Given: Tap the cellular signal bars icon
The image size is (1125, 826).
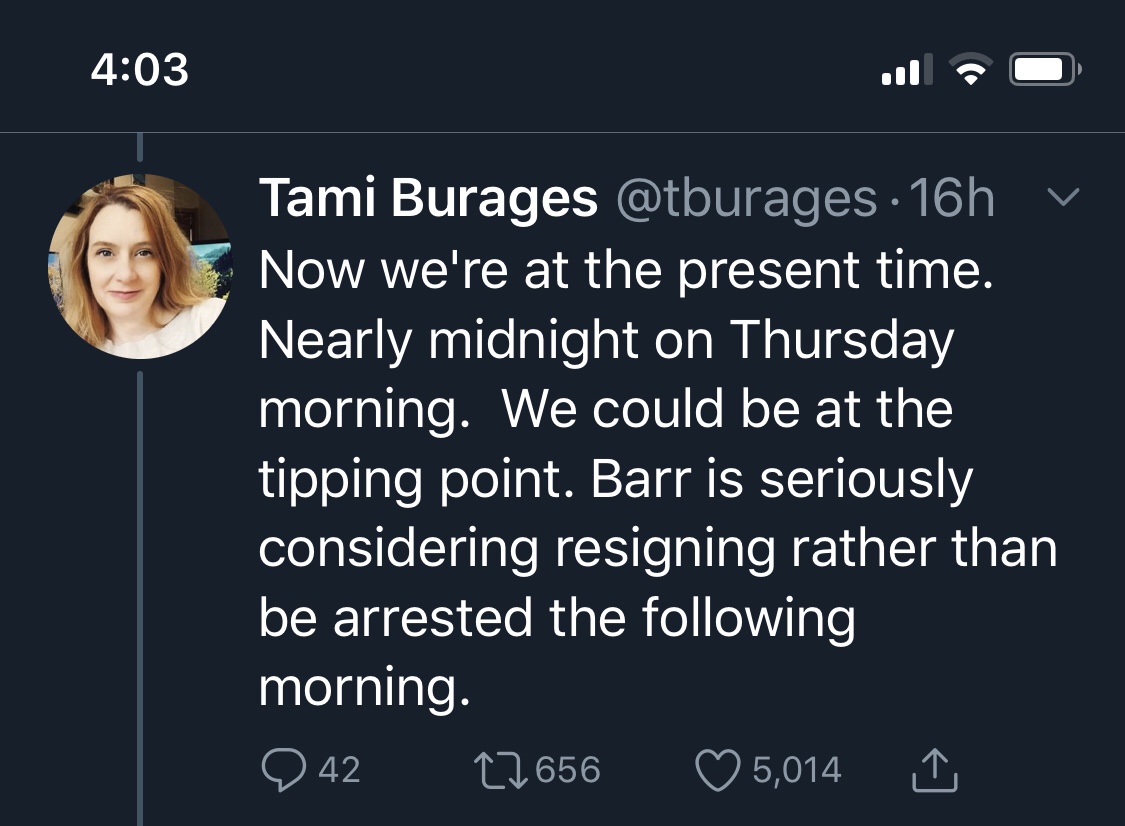Looking at the screenshot, I should coord(906,70).
